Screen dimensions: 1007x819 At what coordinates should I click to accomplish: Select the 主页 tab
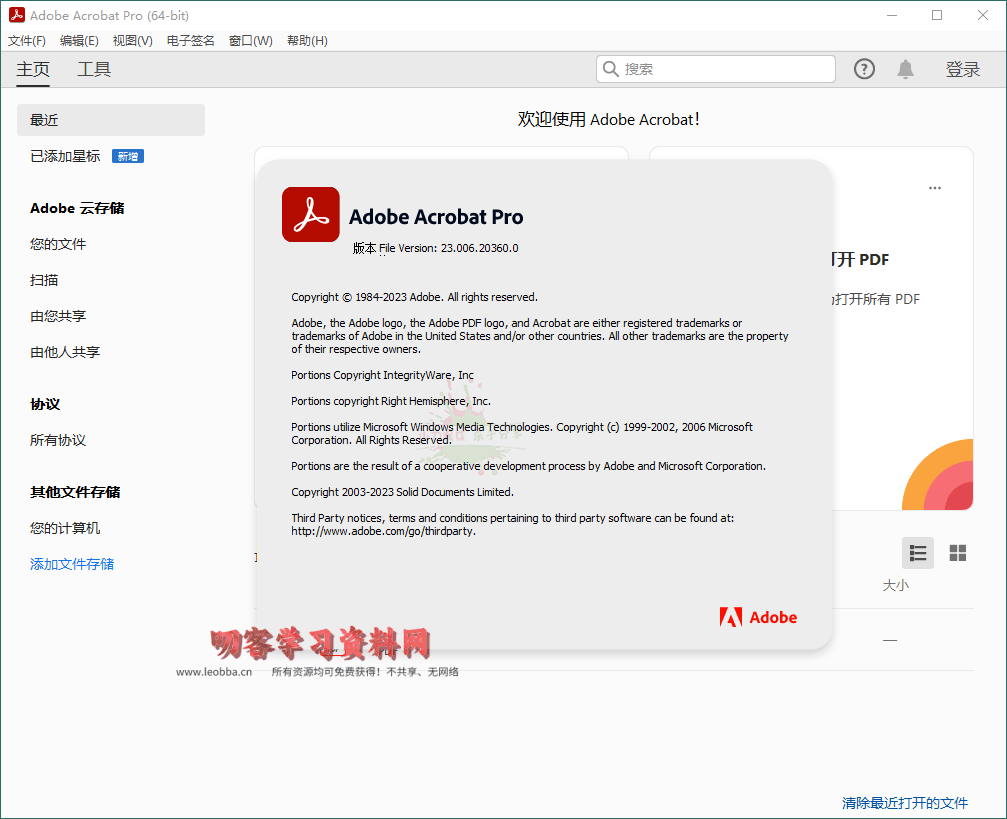click(x=33, y=69)
